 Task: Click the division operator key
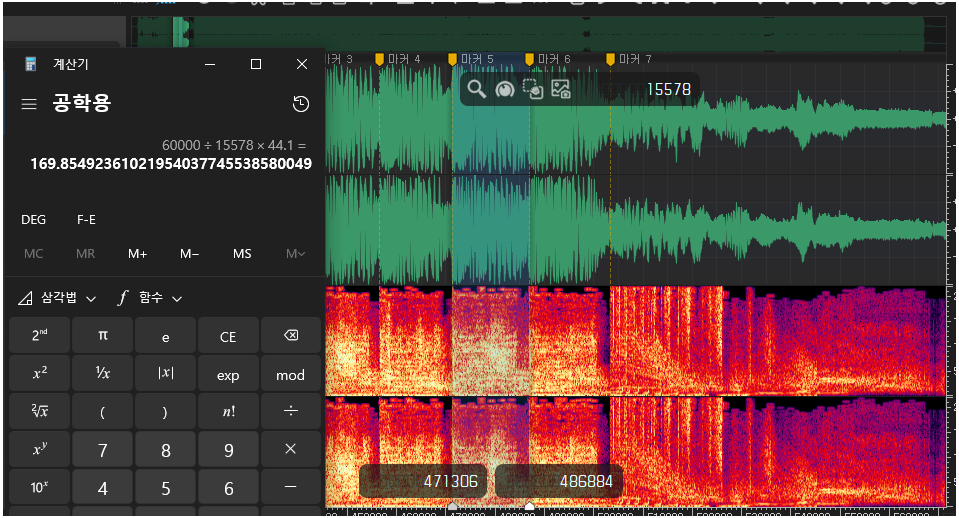tap(291, 412)
